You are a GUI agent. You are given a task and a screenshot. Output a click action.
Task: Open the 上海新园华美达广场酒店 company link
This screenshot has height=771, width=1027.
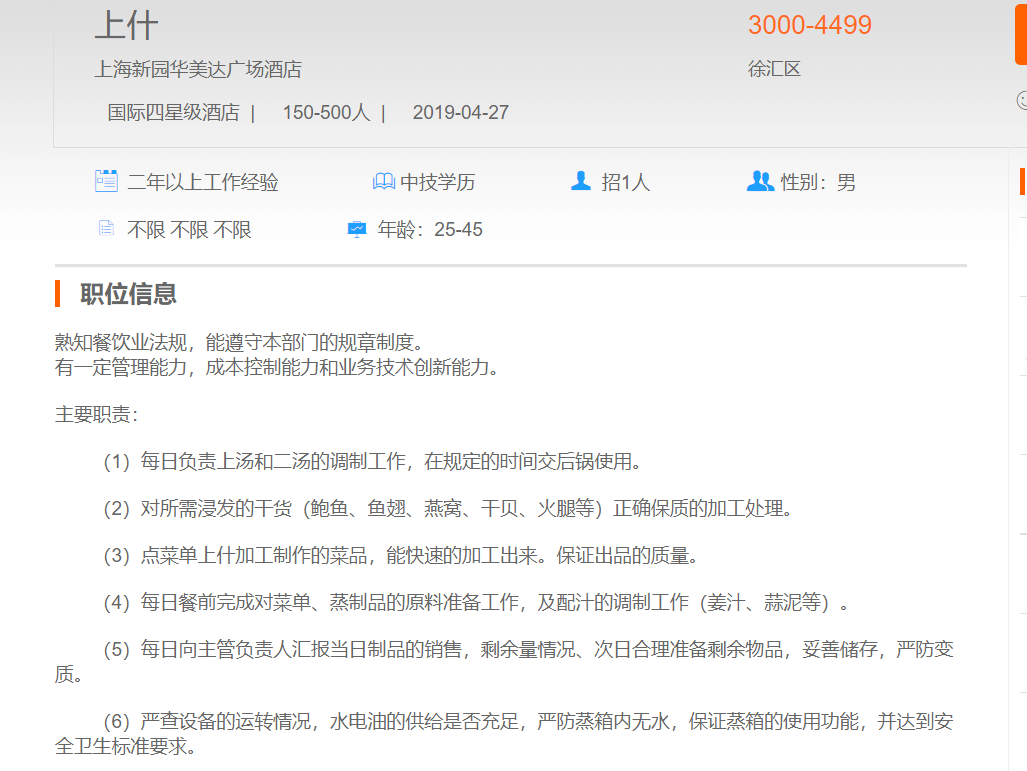tap(198, 69)
